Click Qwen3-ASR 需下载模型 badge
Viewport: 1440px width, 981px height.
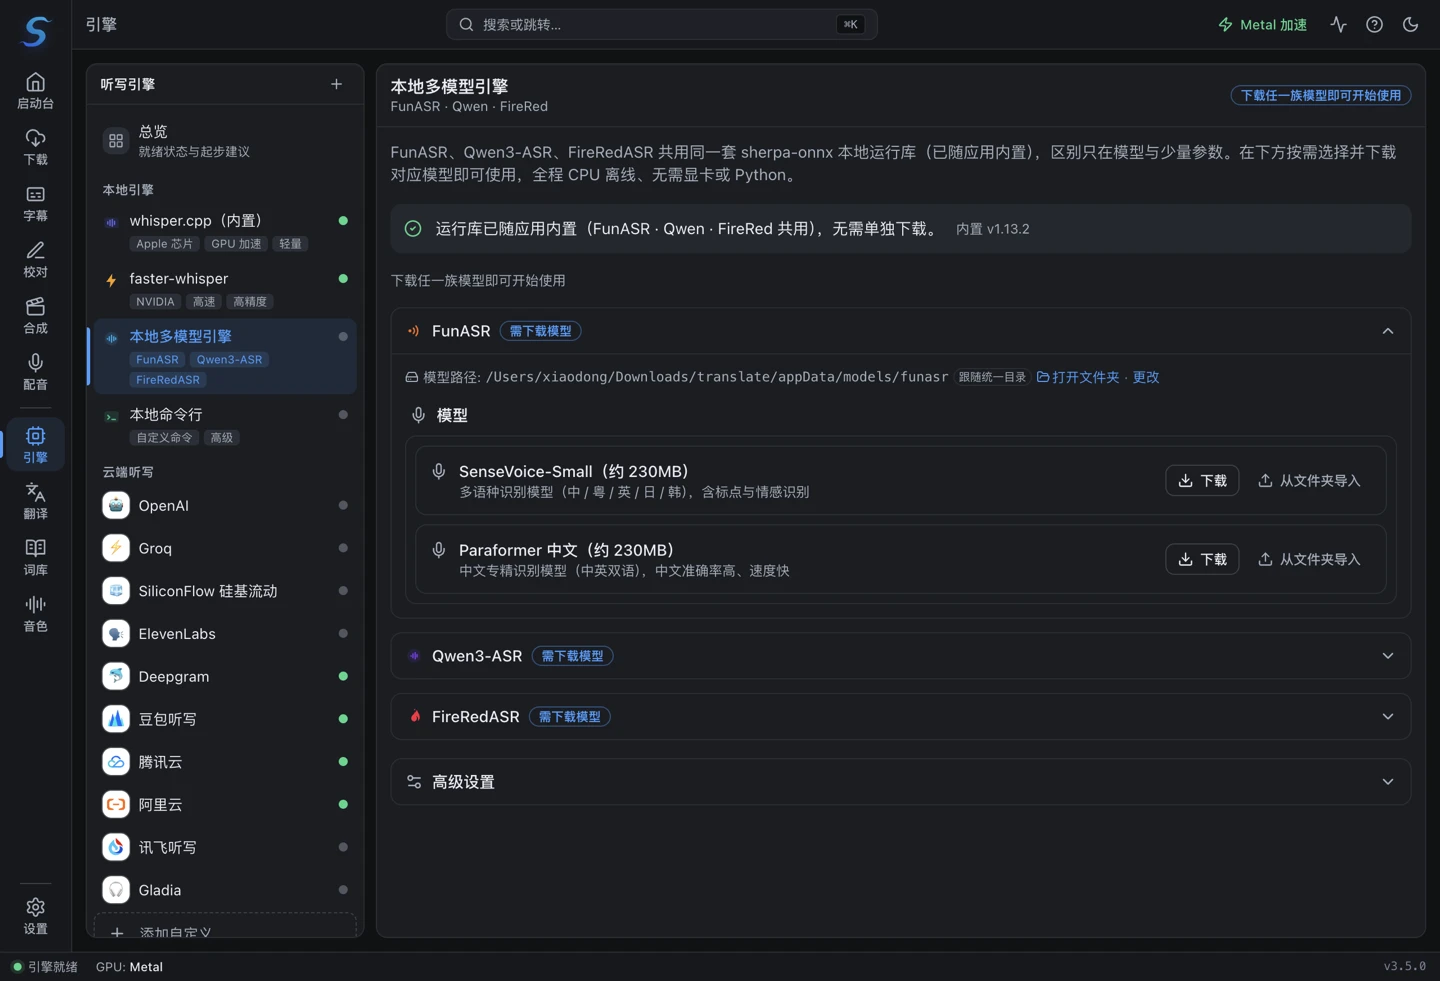point(572,656)
